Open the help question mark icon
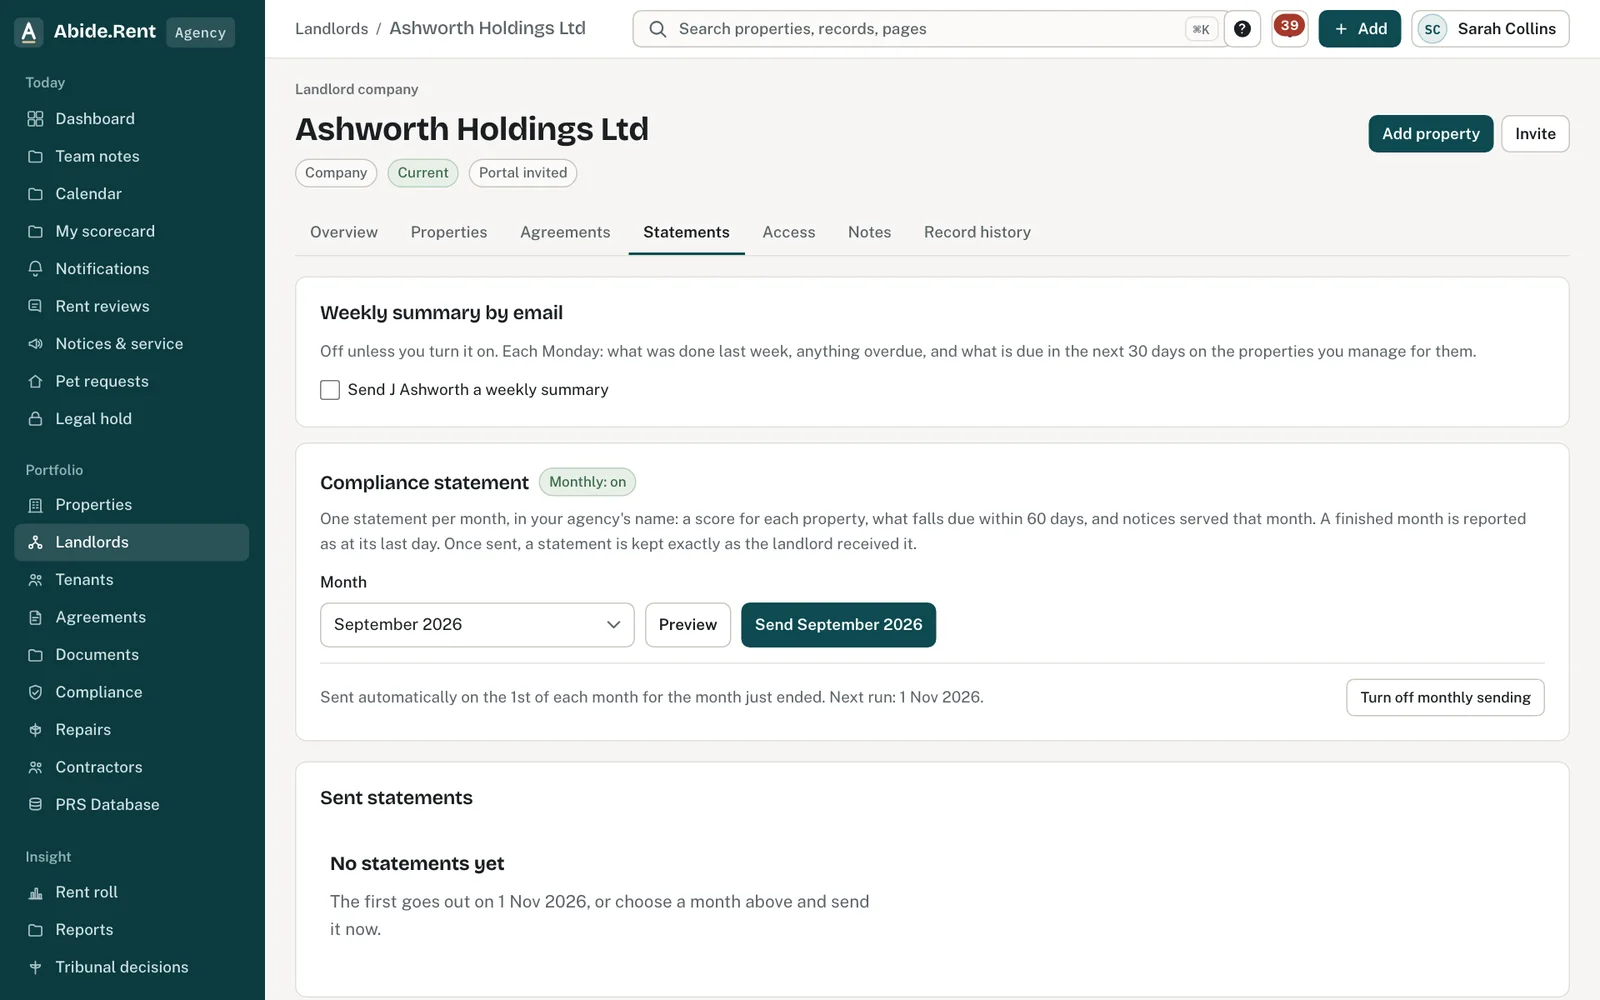 pyautogui.click(x=1242, y=29)
